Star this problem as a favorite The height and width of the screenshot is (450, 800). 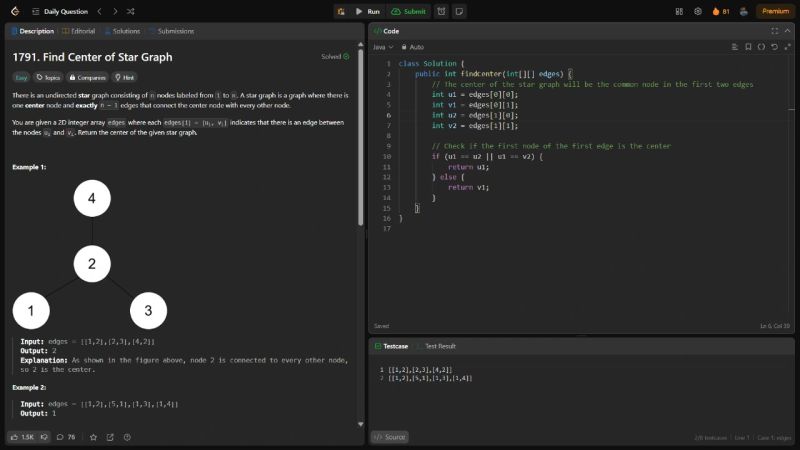coord(94,437)
